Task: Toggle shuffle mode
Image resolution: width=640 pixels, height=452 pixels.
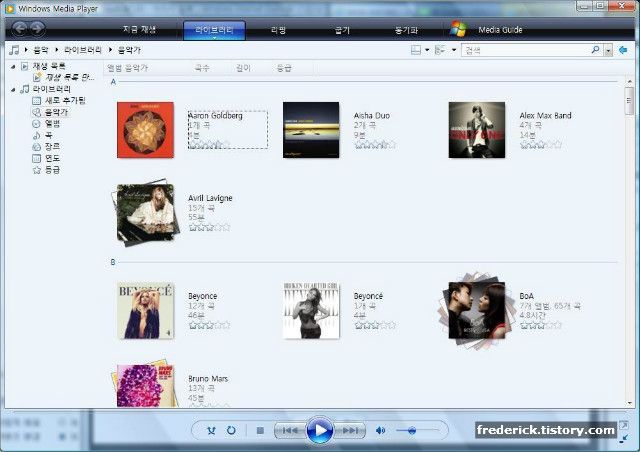Action: [x=211, y=430]
